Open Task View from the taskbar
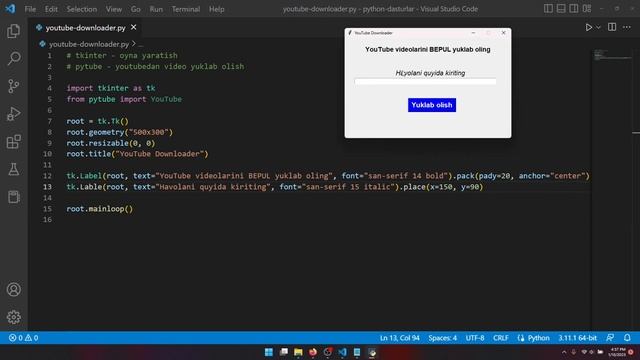 pyautogui.click(x=283, y=352)
